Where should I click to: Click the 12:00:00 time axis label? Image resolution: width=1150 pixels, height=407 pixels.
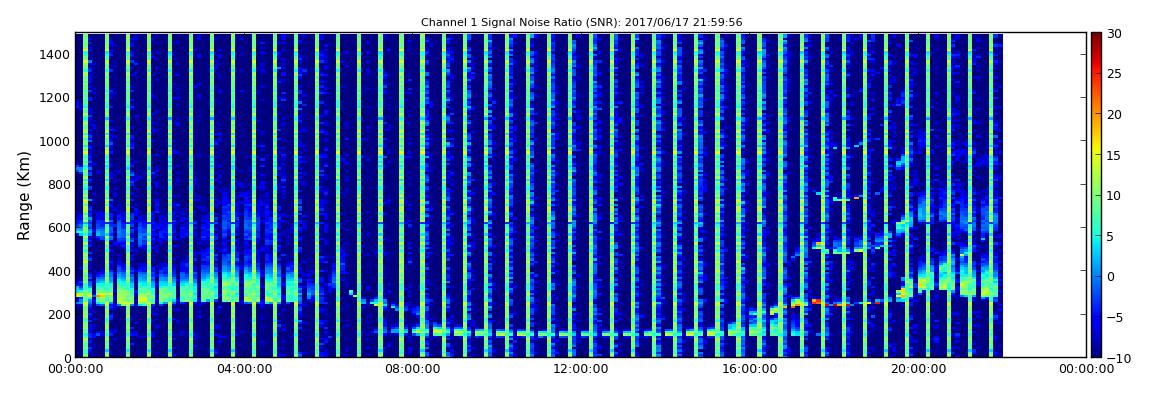pyautogui.click(x=580, y=370)
